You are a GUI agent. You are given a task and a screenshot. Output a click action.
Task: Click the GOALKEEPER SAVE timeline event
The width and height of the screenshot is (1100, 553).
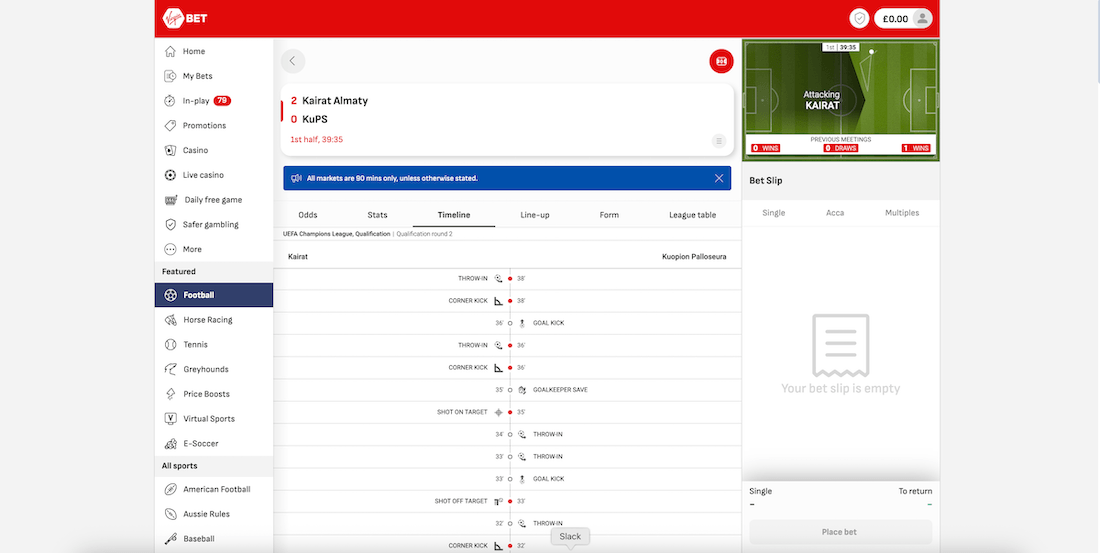[560, 389]
